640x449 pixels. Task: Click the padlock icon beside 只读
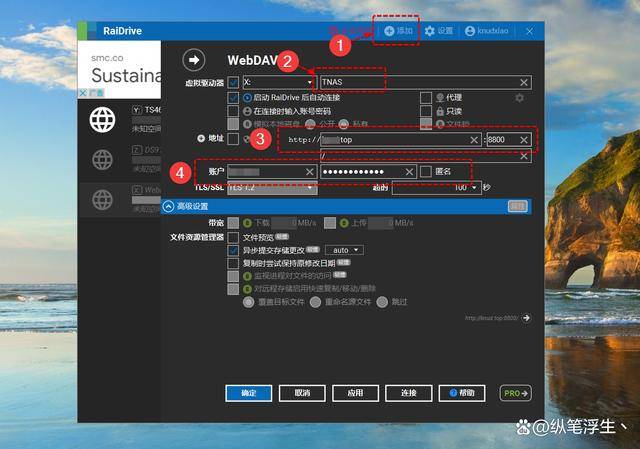(x=440, y=111)
